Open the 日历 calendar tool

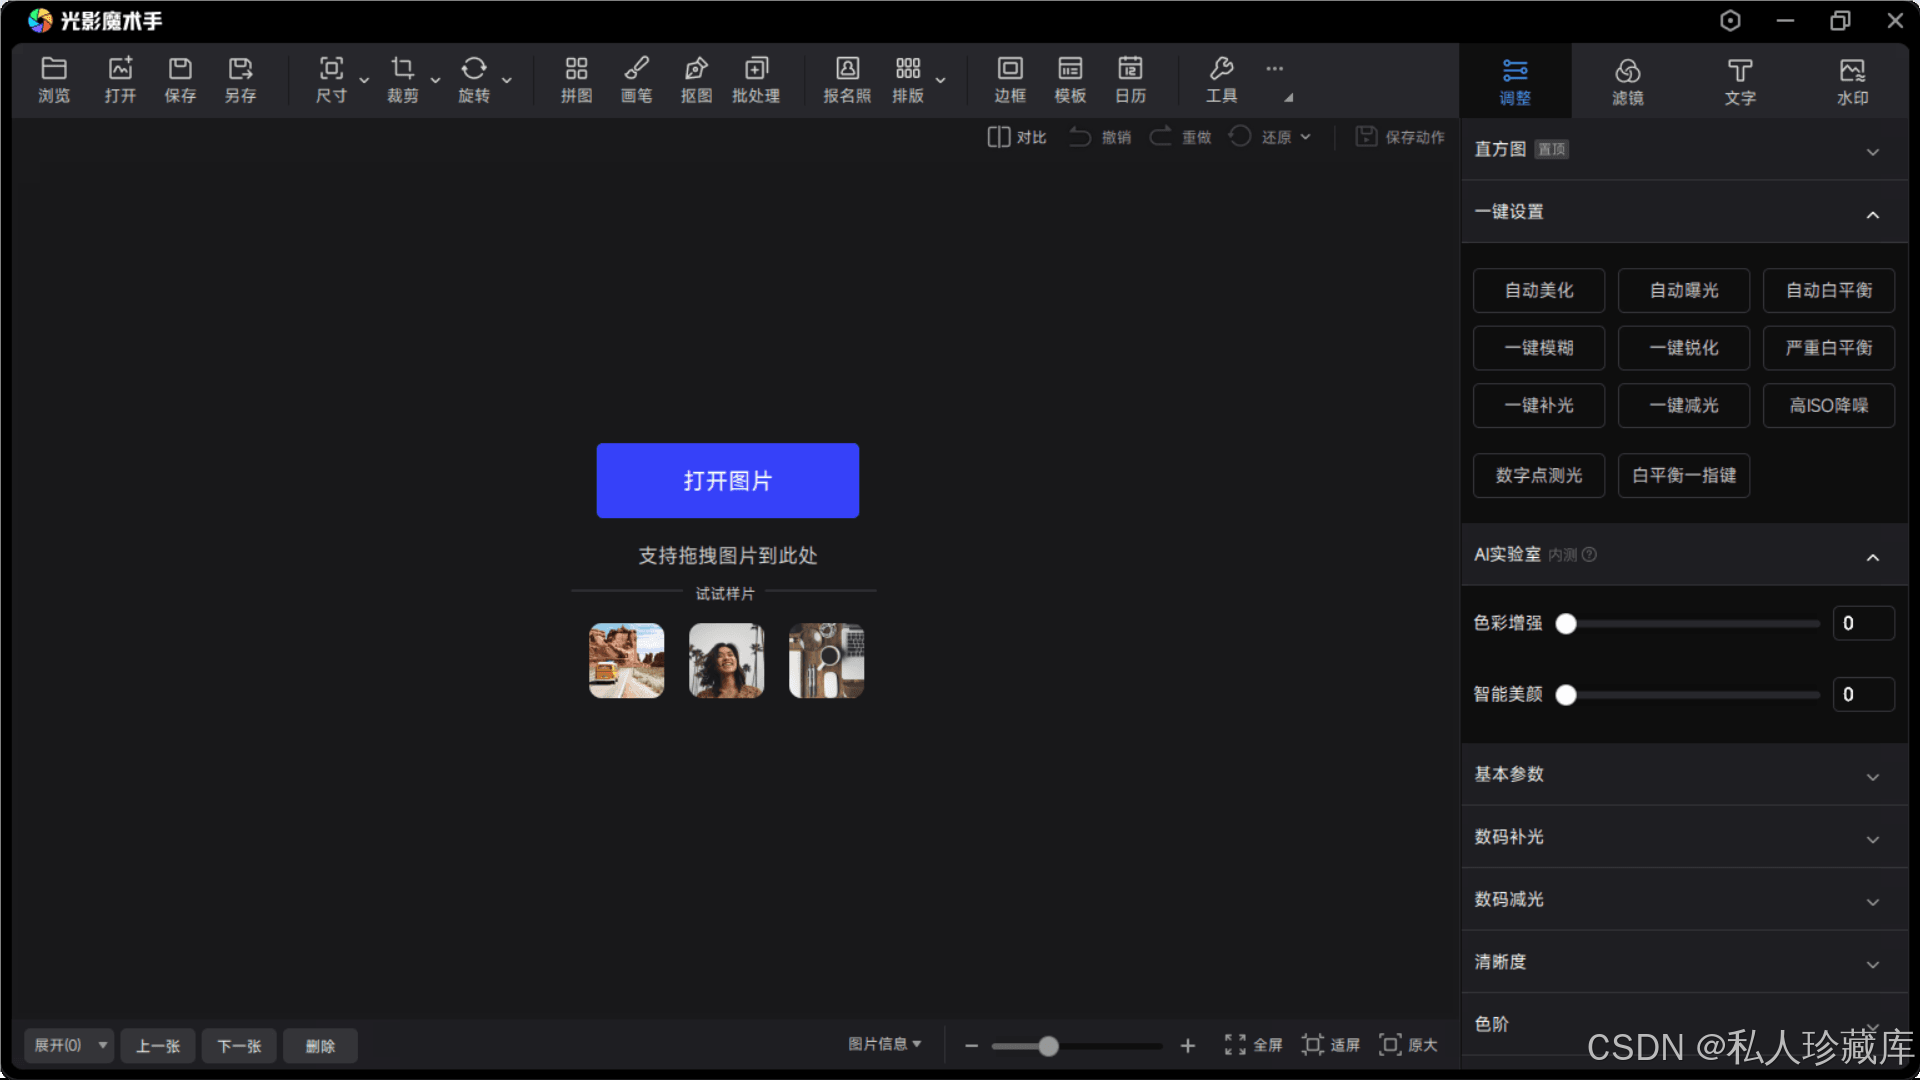tap(1130, 79)
